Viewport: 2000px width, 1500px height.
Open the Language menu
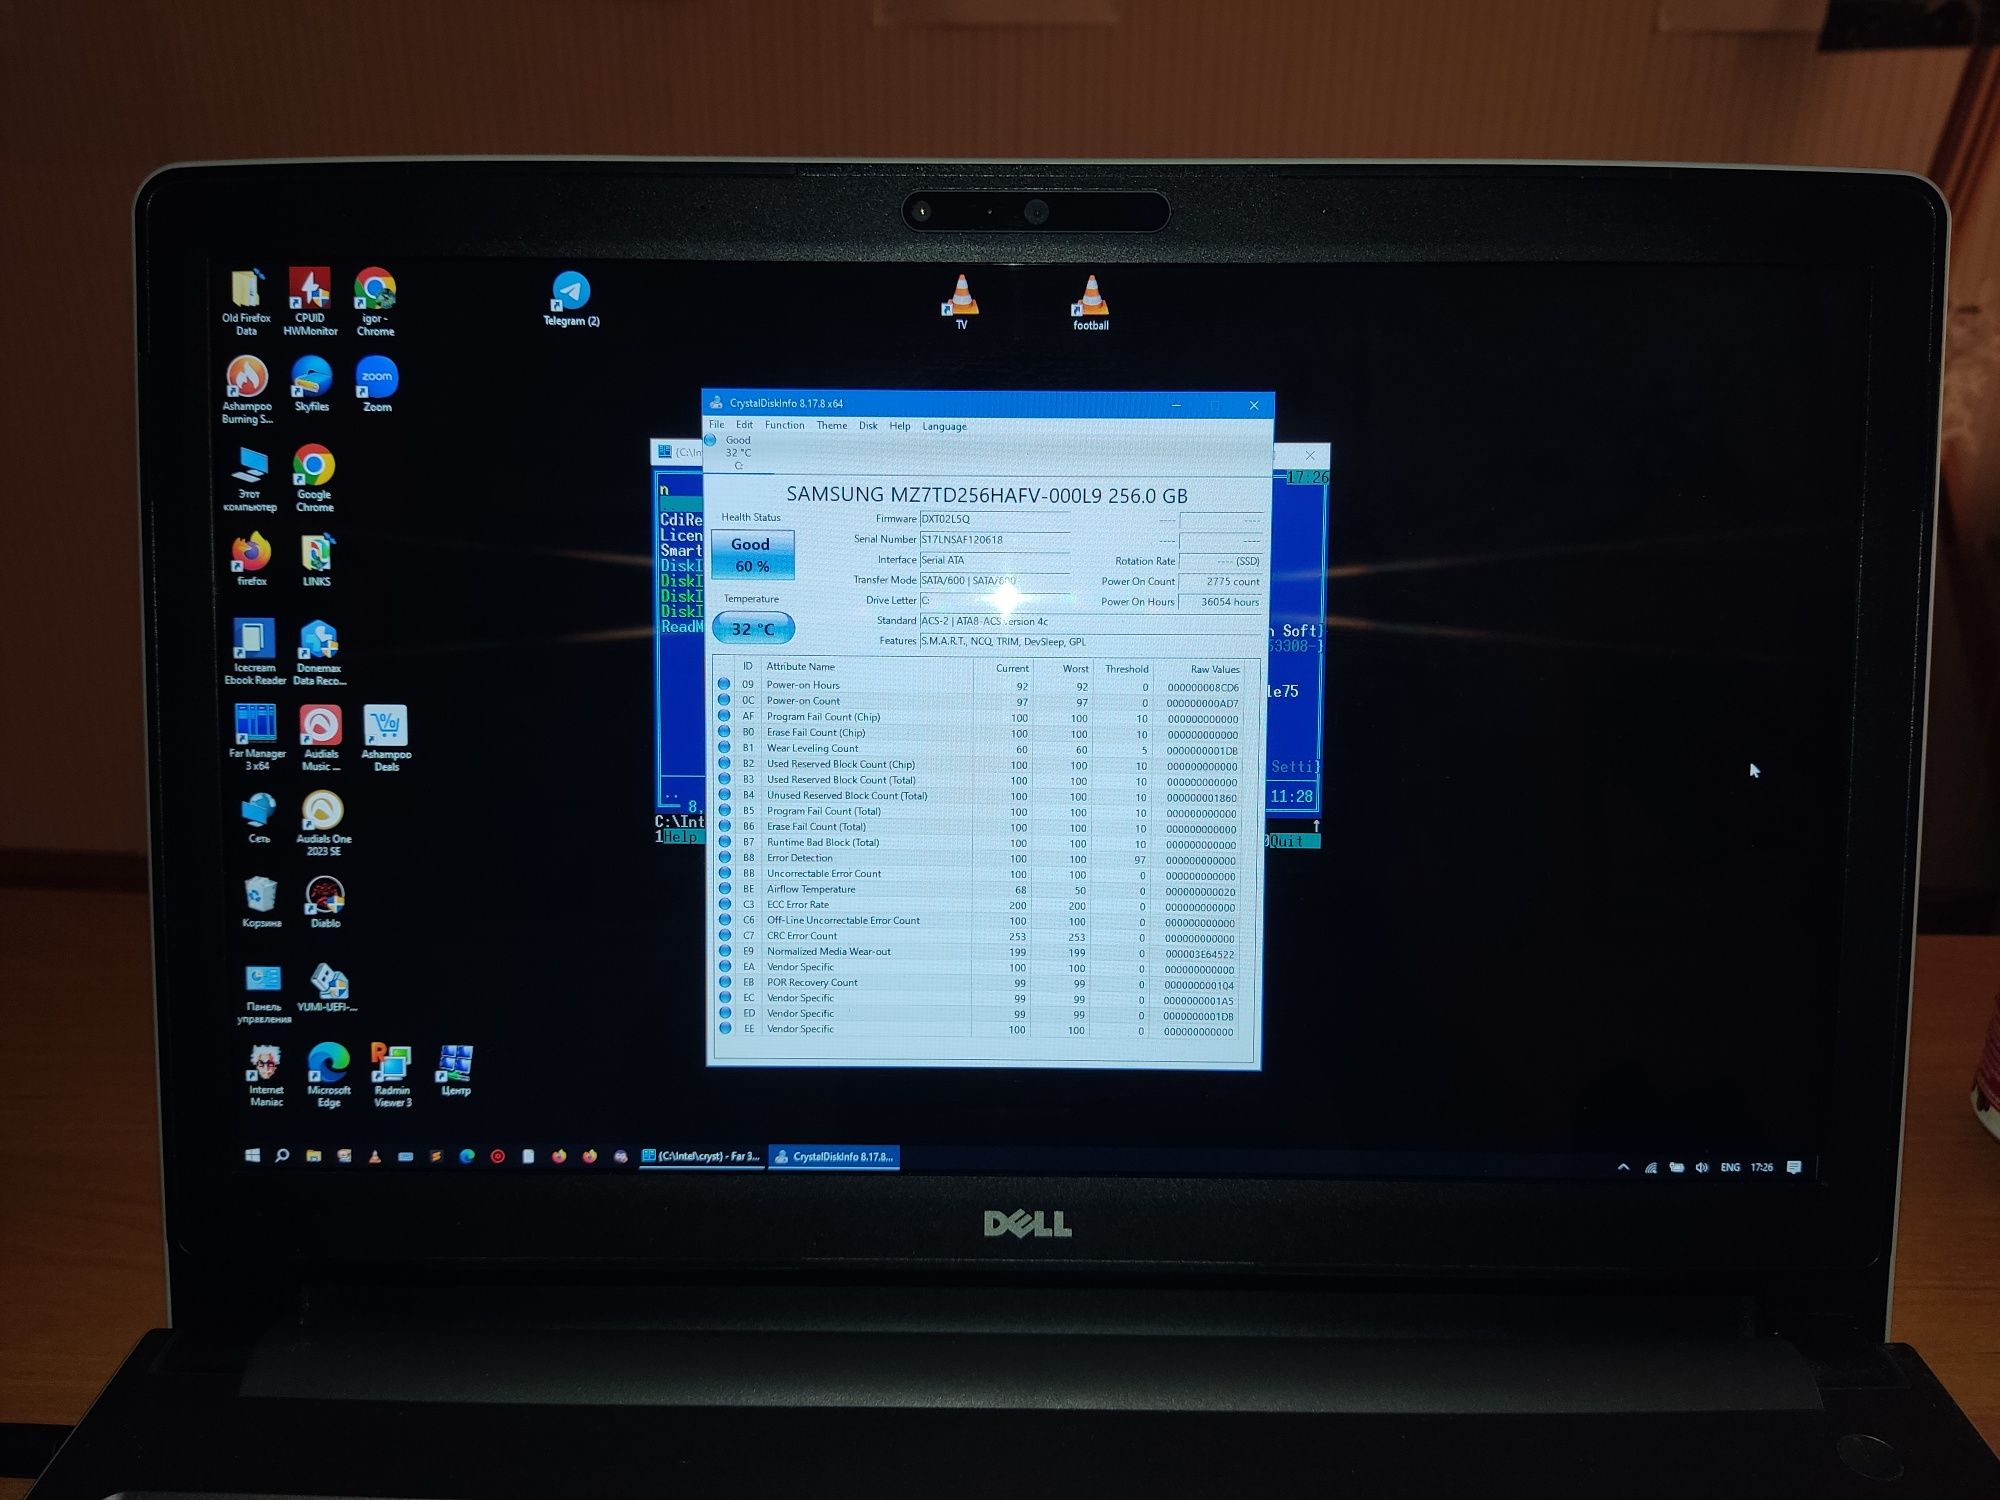click(x=945, y=426)
